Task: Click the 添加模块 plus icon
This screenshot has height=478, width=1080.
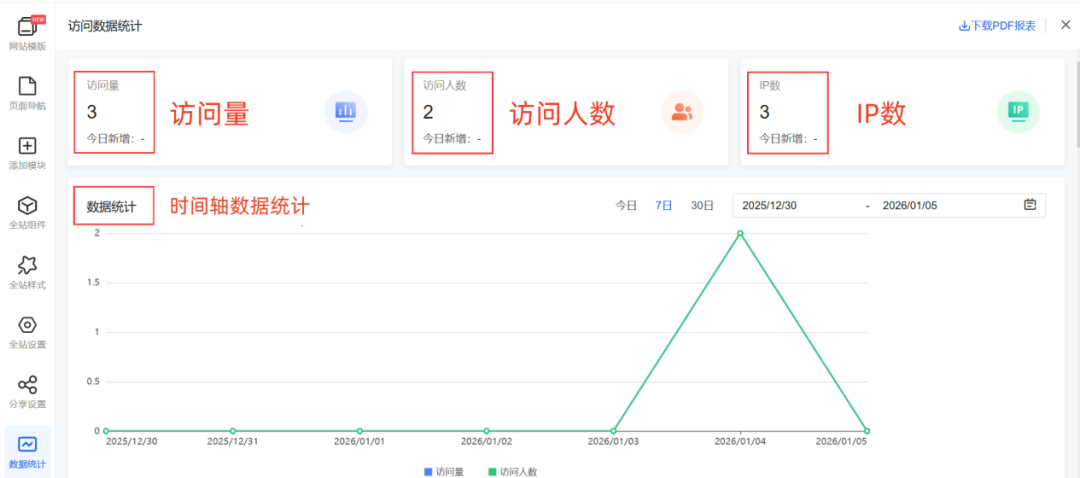Action: tap(27, 146)
